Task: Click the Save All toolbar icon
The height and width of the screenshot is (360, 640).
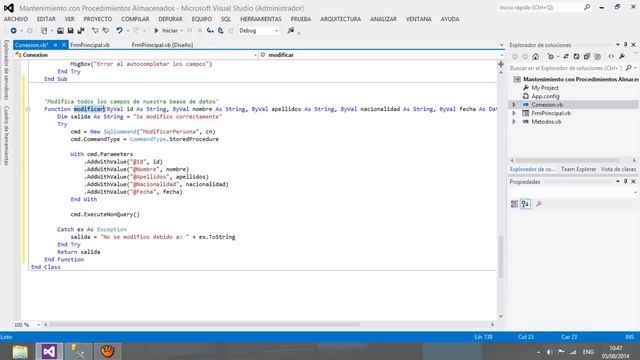Action: pos(81,31)
